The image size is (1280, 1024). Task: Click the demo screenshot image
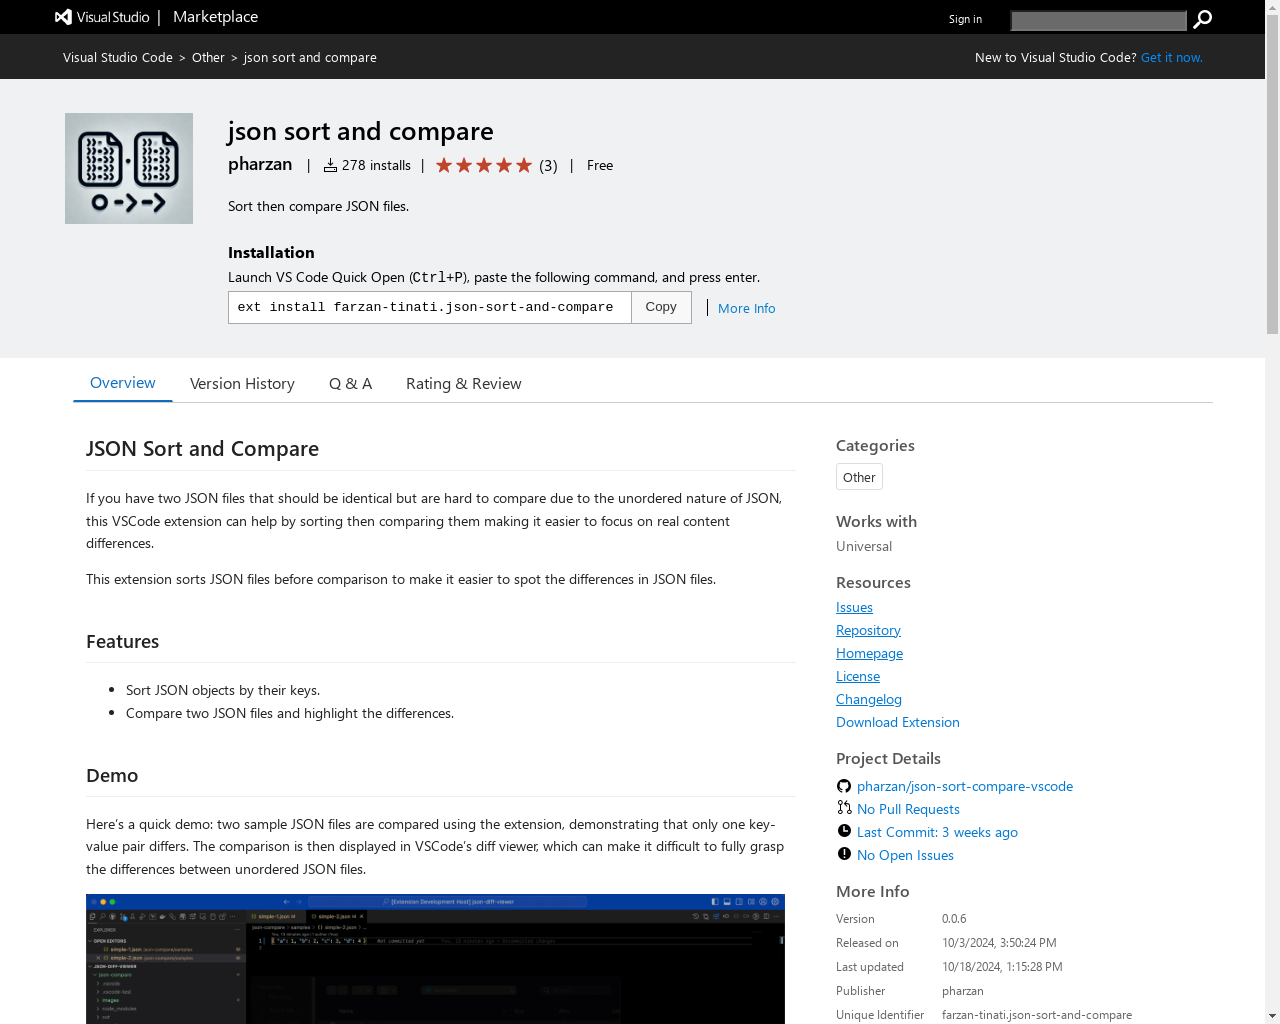click(435, 959)
